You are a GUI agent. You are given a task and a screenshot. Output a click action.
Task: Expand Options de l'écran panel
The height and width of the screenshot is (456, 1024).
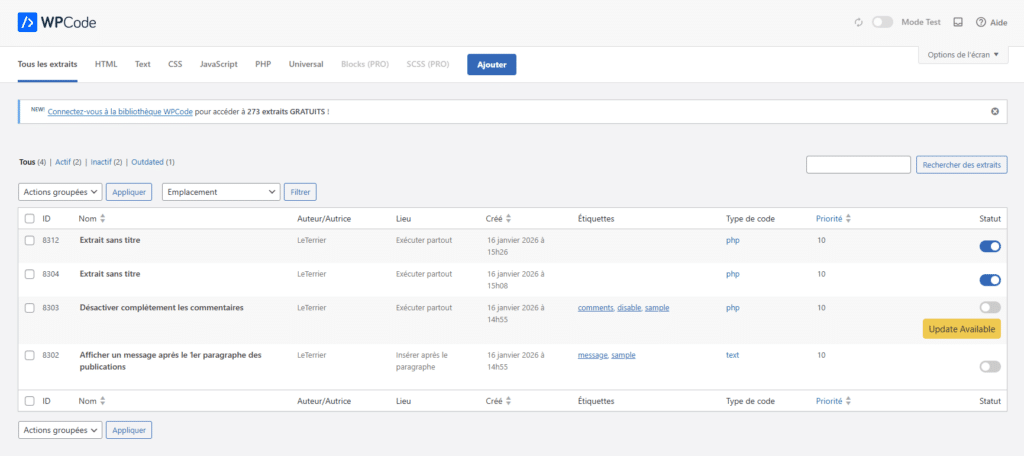tap(962, 55)
